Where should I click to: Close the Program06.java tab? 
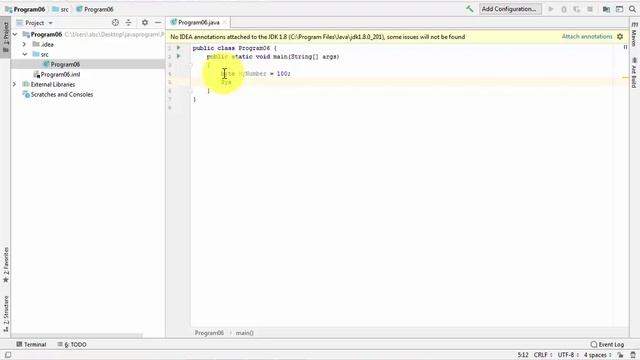[224, 22]
